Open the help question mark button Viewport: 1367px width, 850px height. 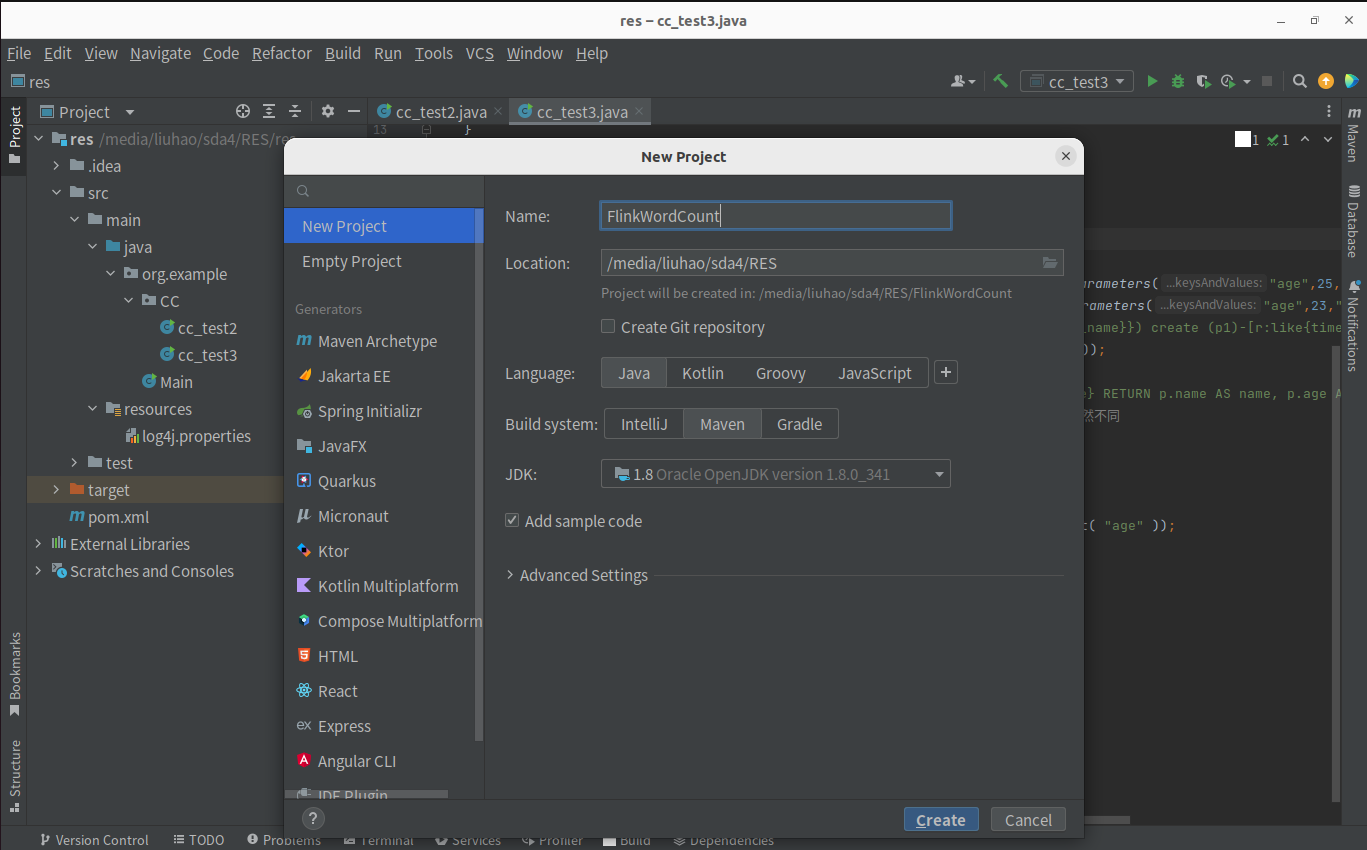[x=313, y=819]
